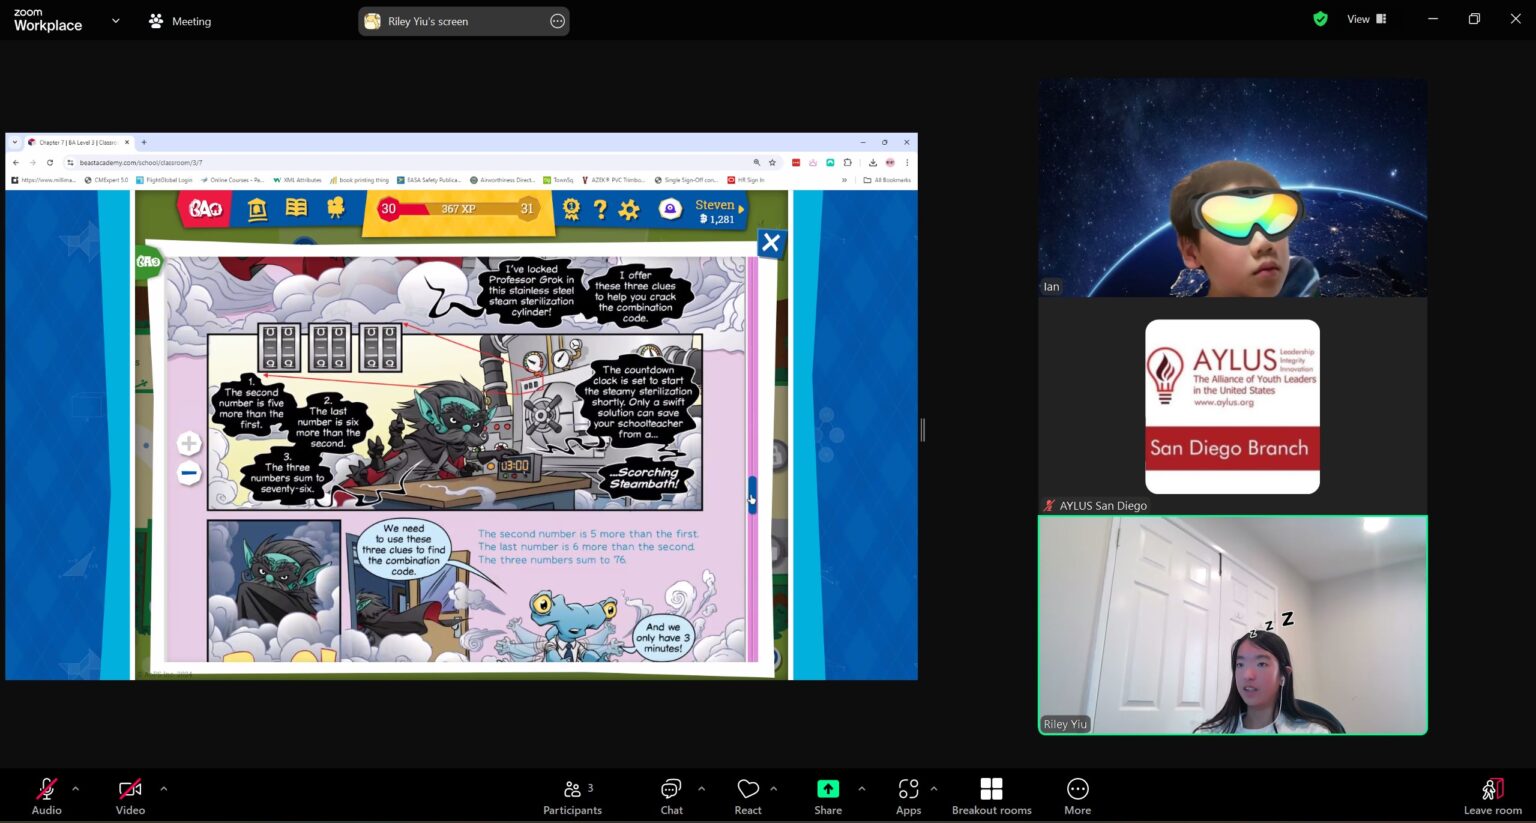Image resolution: width=1536 pixels, height=823 pixels.
Task: Open new browser tab with plus icon
Action: point(144,142)
